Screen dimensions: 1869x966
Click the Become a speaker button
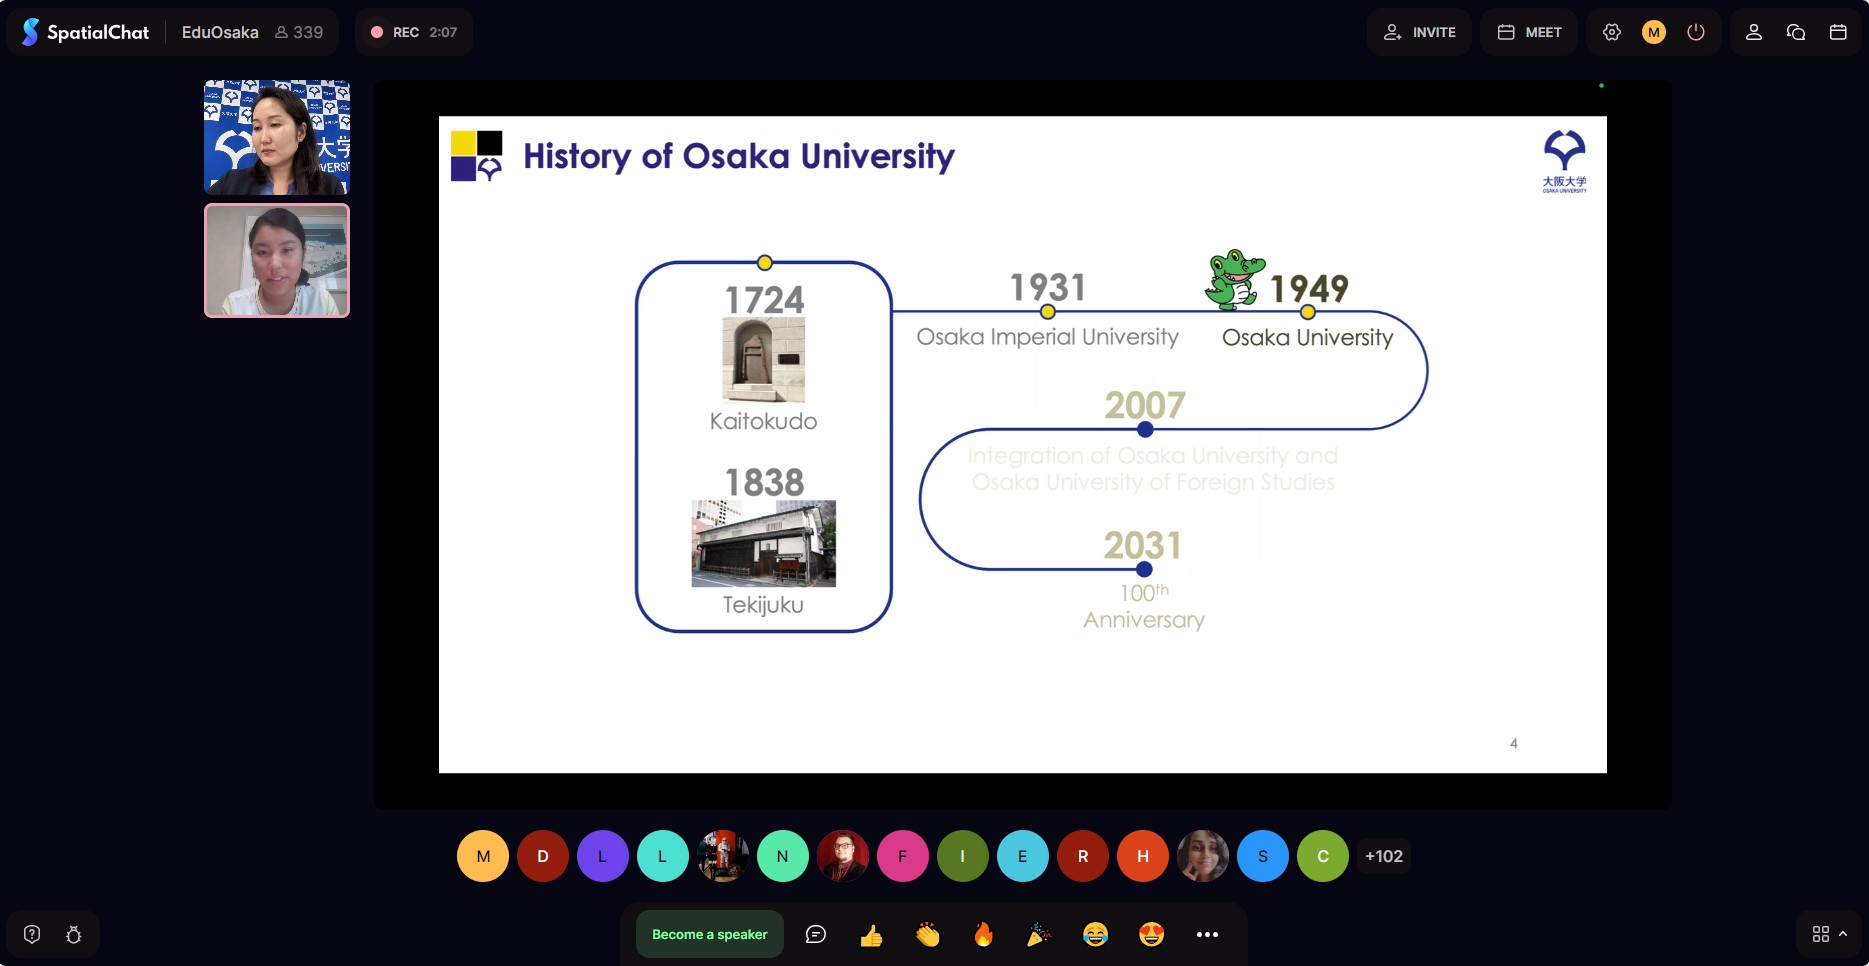[709, 934]
